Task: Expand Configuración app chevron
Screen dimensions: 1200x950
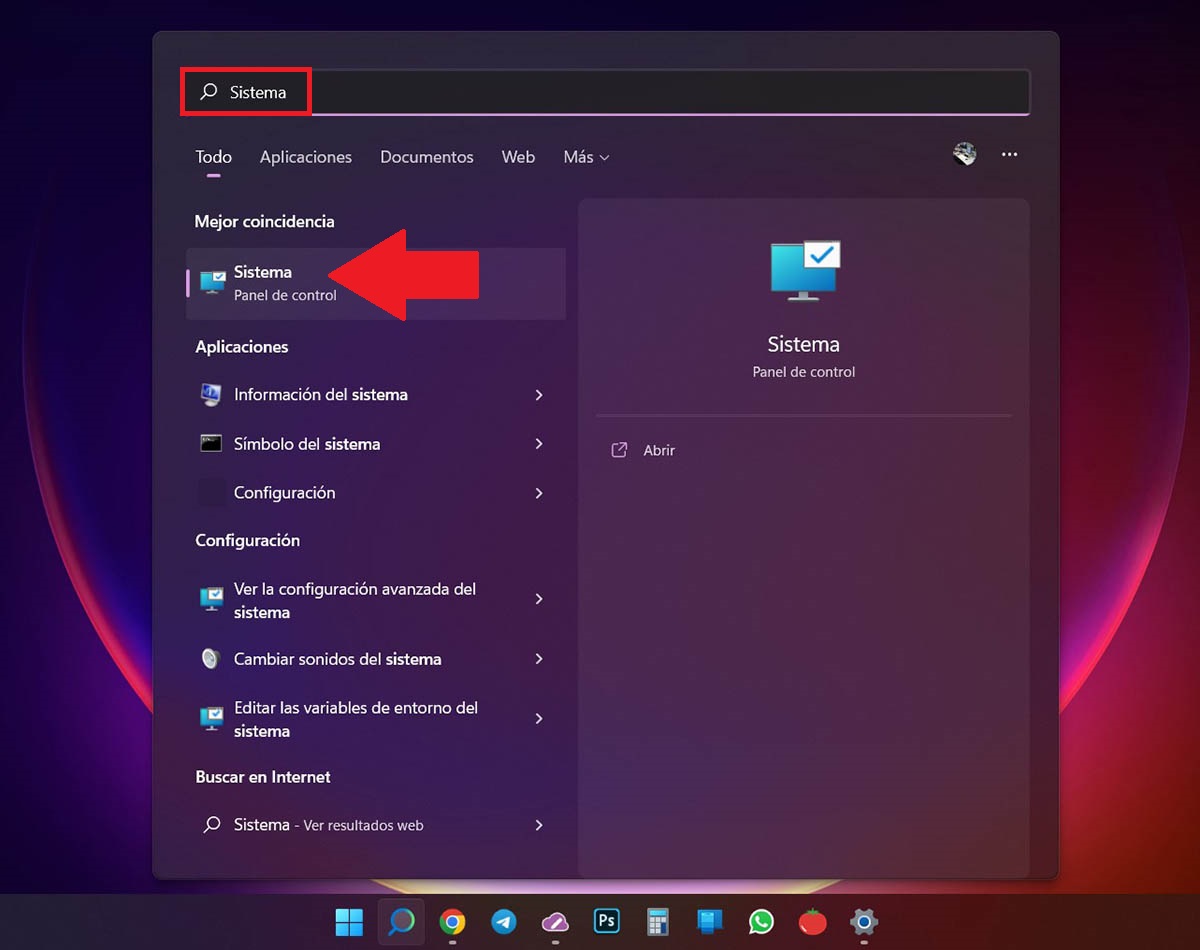Action: 539,493
